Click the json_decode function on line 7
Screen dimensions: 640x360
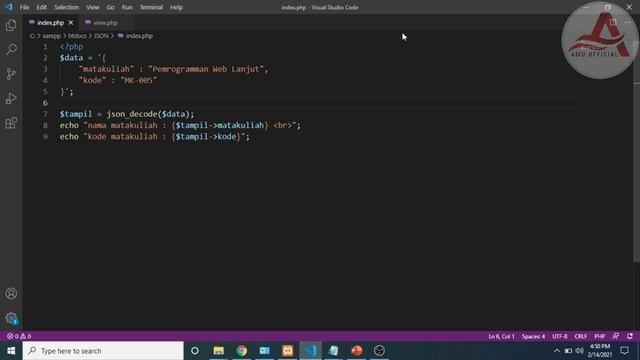click(132, 114)
